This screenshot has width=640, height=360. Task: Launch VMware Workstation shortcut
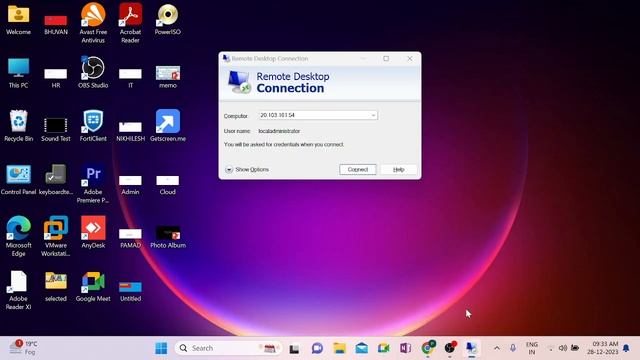coord(56,236)
